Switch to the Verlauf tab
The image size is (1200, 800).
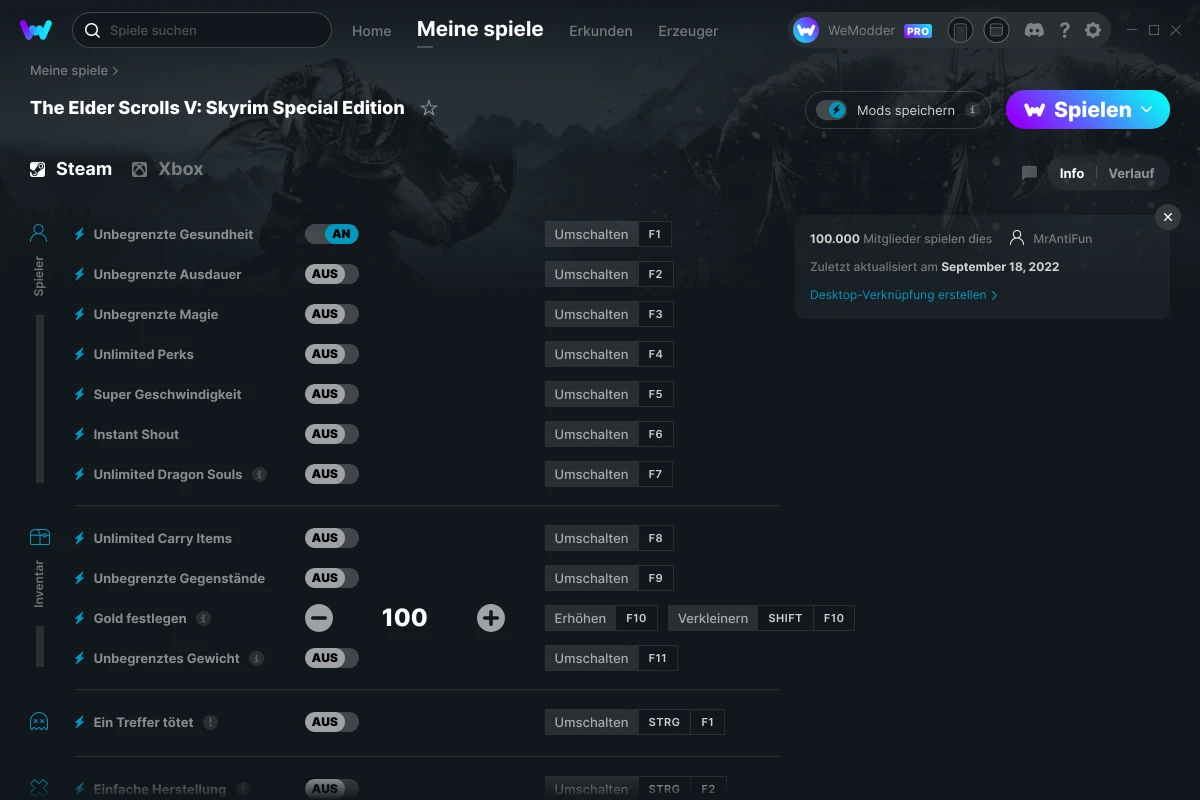click(1131, 173)
